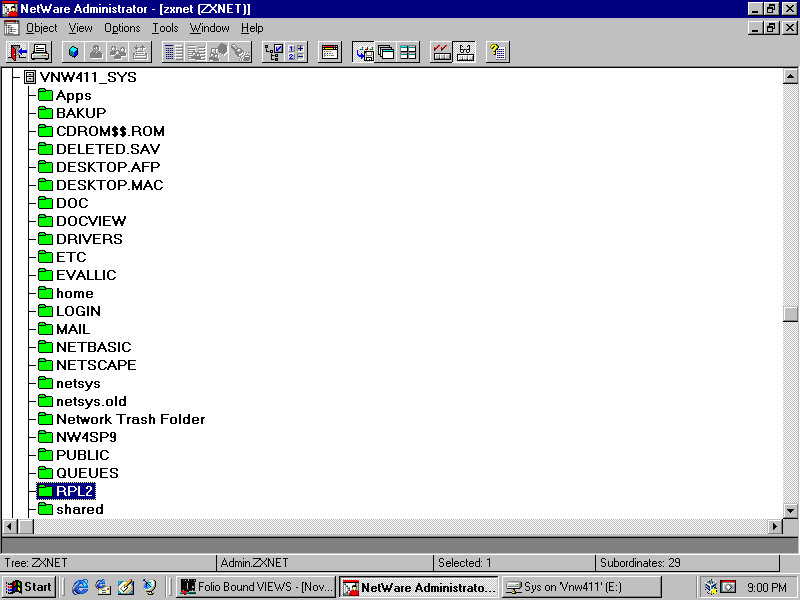Viewport: 800px width, 600px height.
Task: Select the DESKTOP.MAC folder
Action: 101,185
